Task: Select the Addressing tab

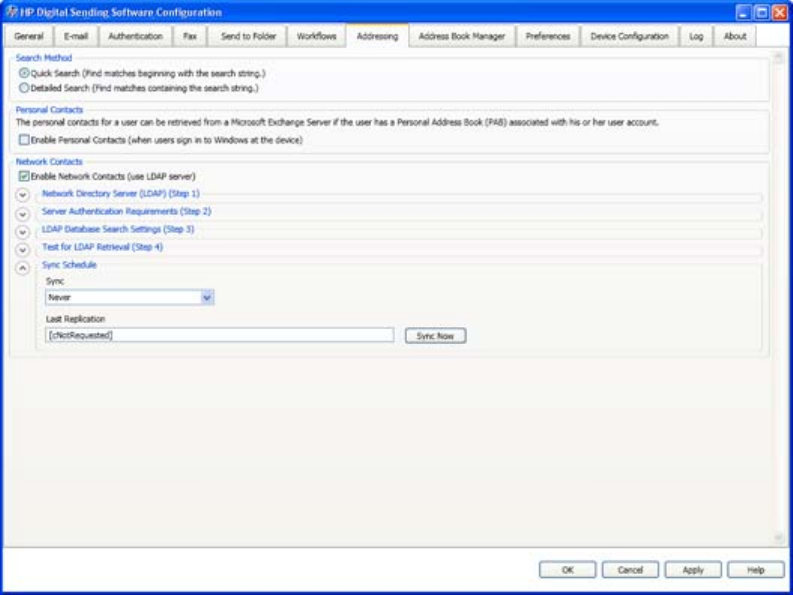Action: pyautogui.click(x=377, y=36)
